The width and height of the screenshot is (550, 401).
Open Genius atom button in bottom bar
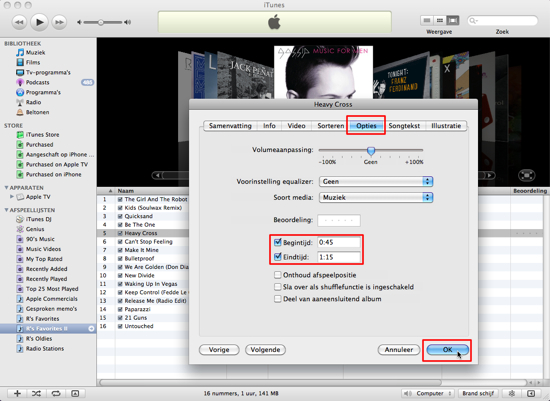pos(512,394)
